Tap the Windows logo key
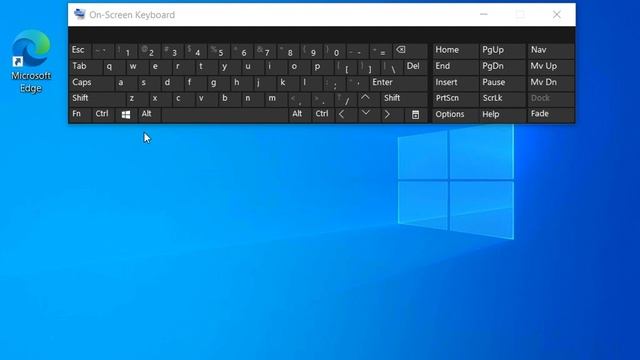The image size is (640, 360). point(126,115)
